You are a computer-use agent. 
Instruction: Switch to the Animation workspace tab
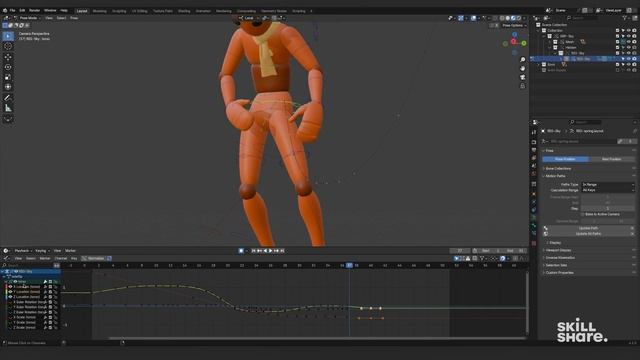[x=203, y=11]
